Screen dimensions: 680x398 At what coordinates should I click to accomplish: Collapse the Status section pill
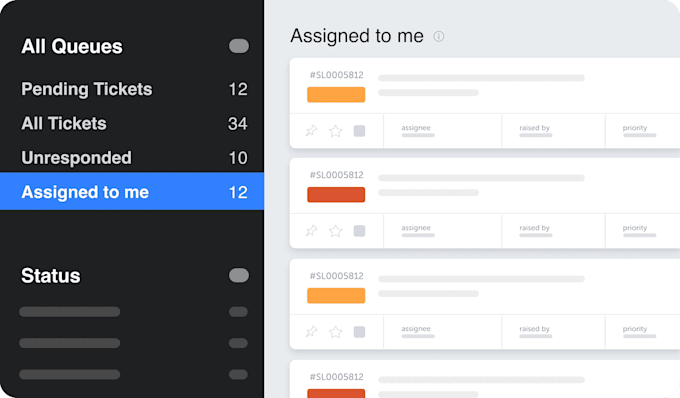tap(239, 275)
